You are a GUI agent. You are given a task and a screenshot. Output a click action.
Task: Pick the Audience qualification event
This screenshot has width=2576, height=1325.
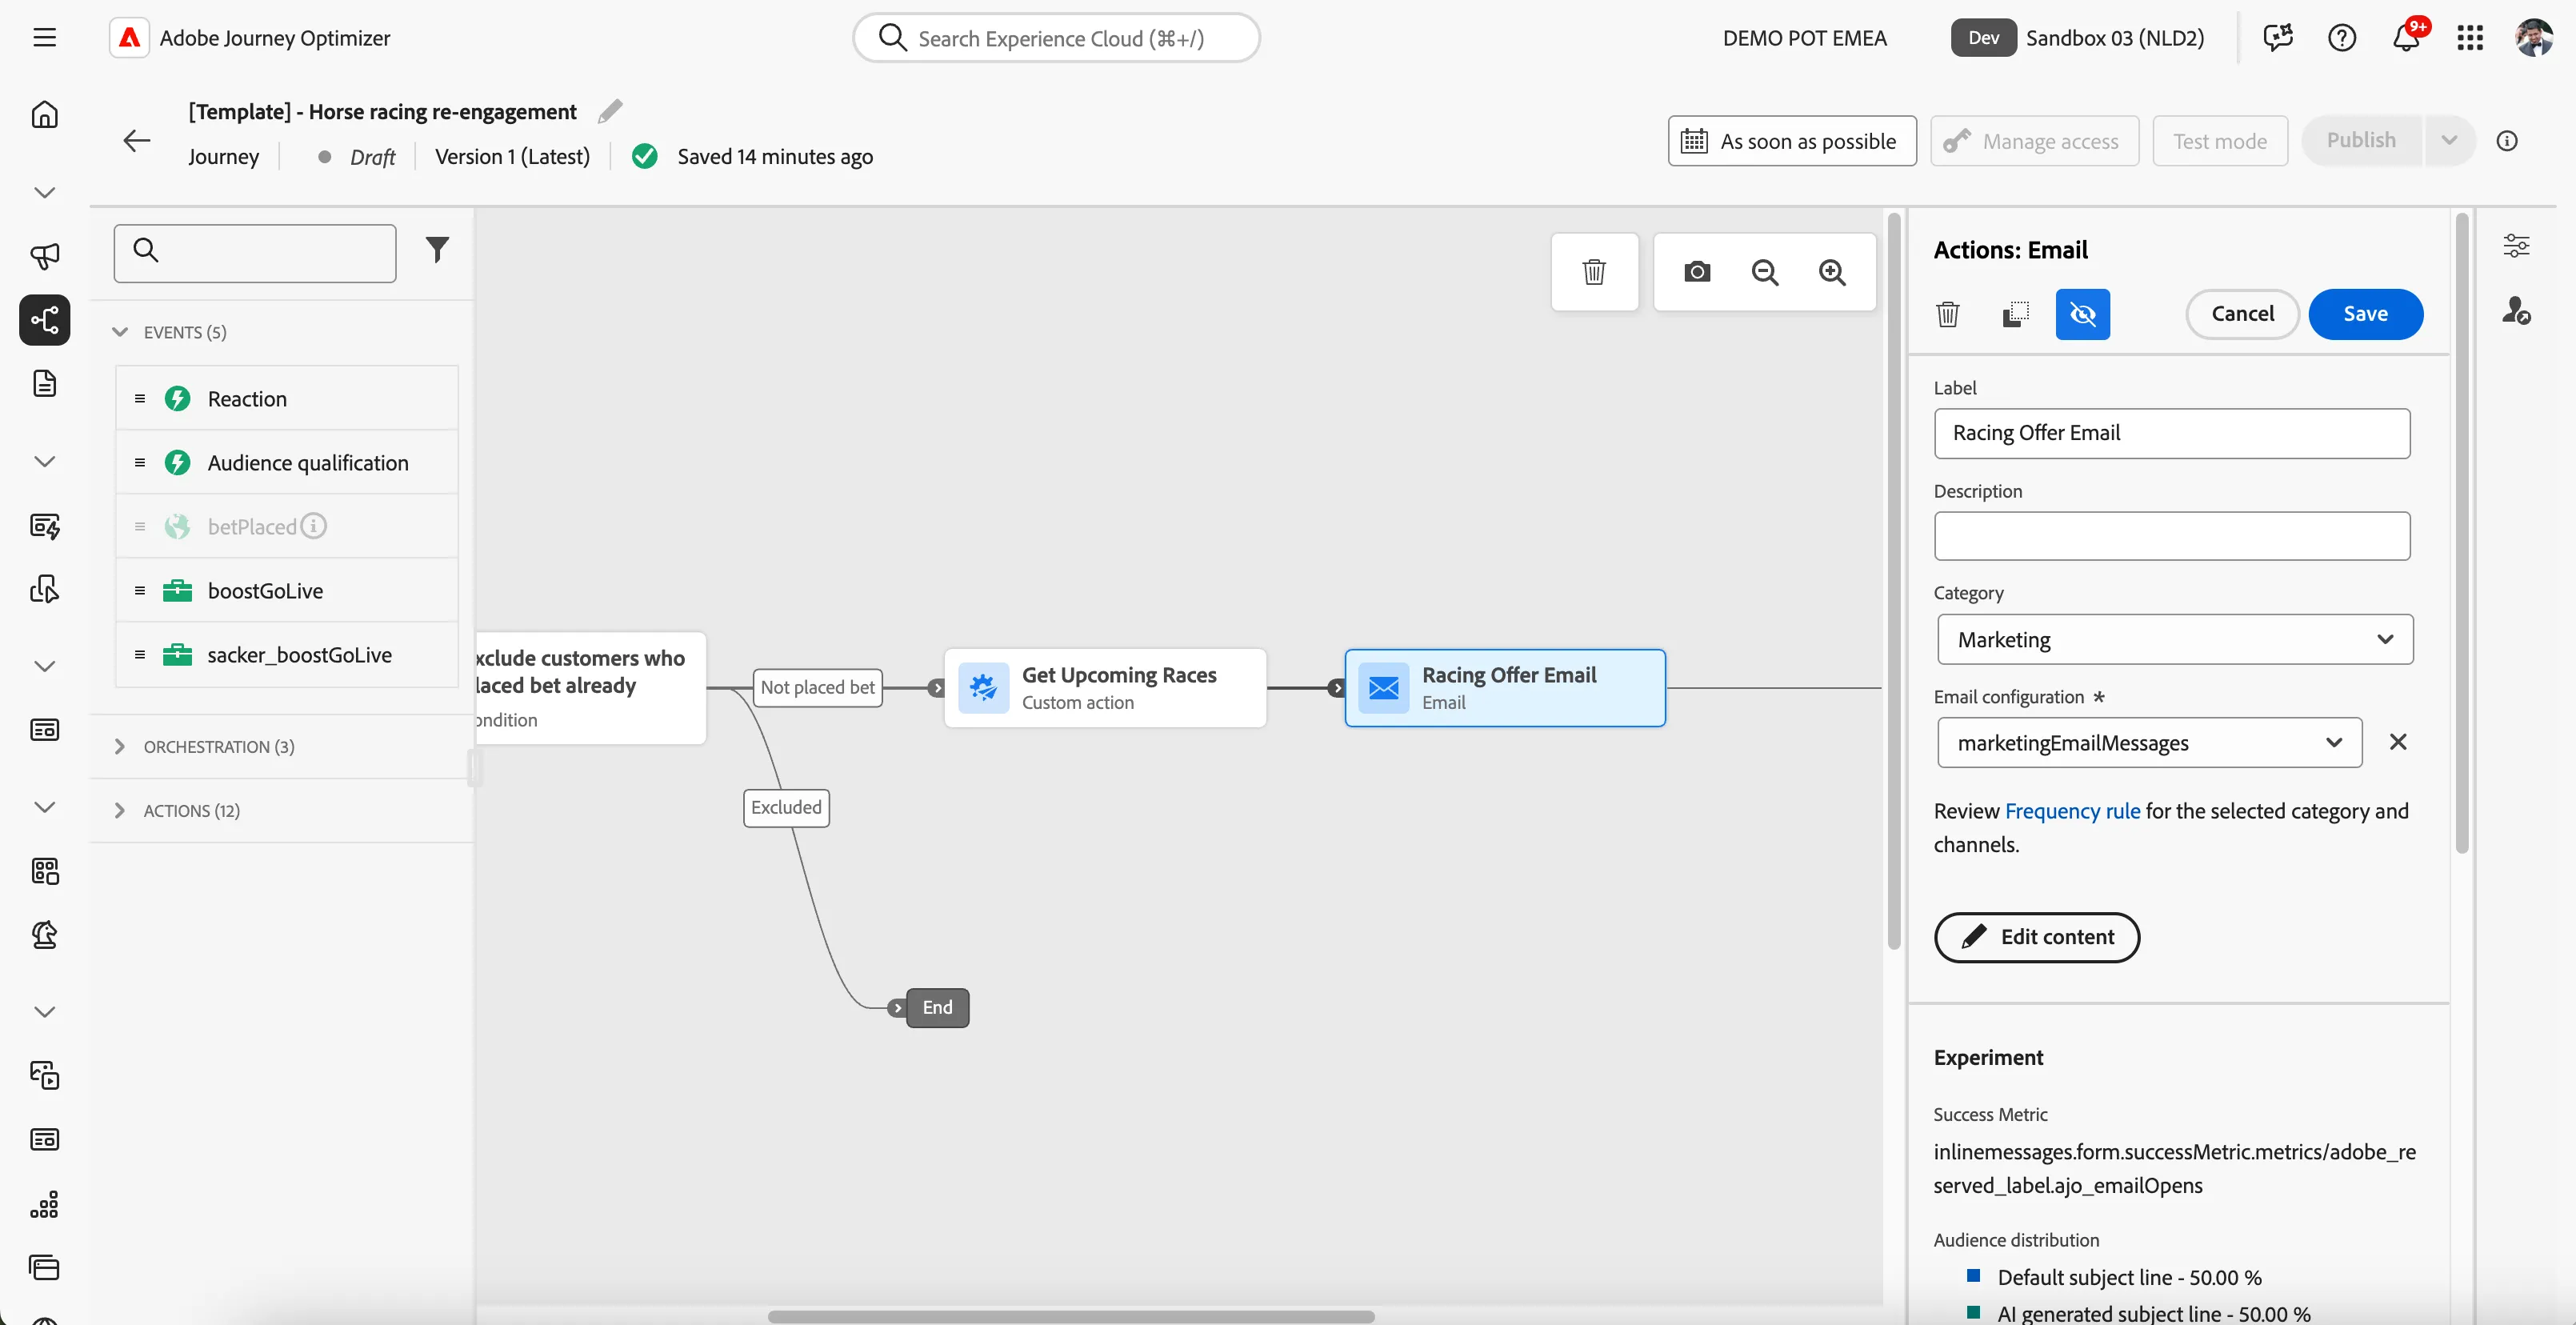click(287, 462)
